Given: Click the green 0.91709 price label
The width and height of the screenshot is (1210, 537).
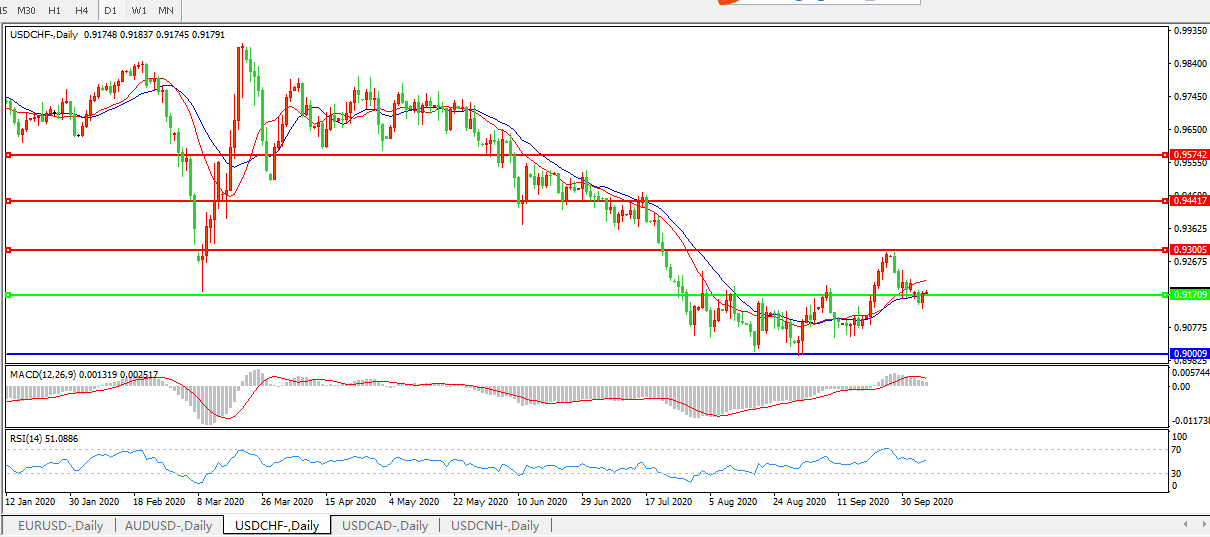Looking at the screenshot, I should pos(1190,295).
